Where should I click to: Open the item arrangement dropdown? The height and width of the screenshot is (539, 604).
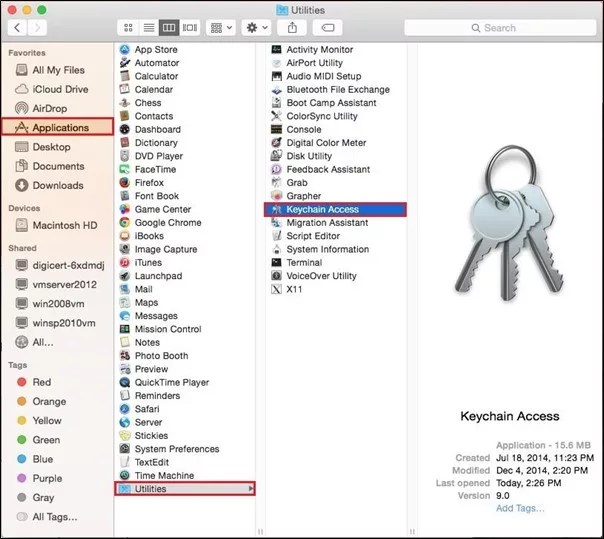221,28
